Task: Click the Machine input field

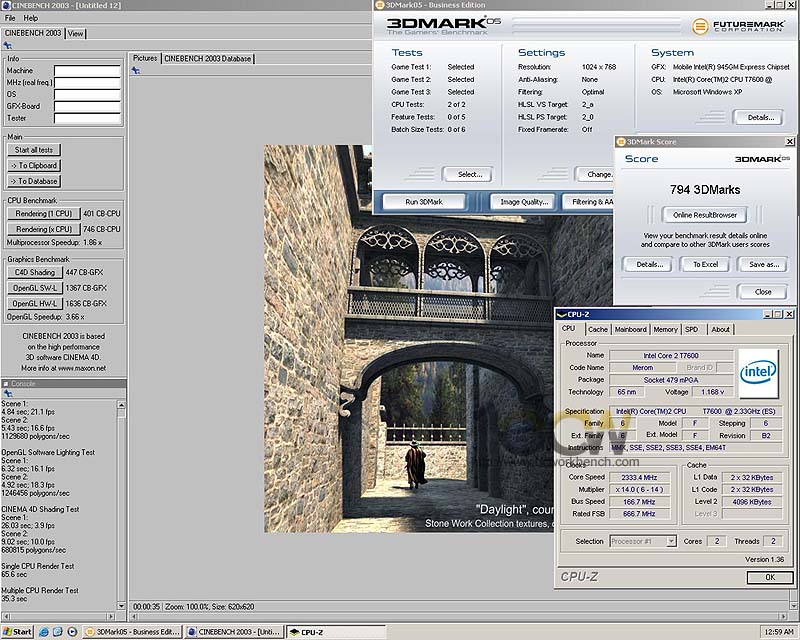Action: pos(87,70)
